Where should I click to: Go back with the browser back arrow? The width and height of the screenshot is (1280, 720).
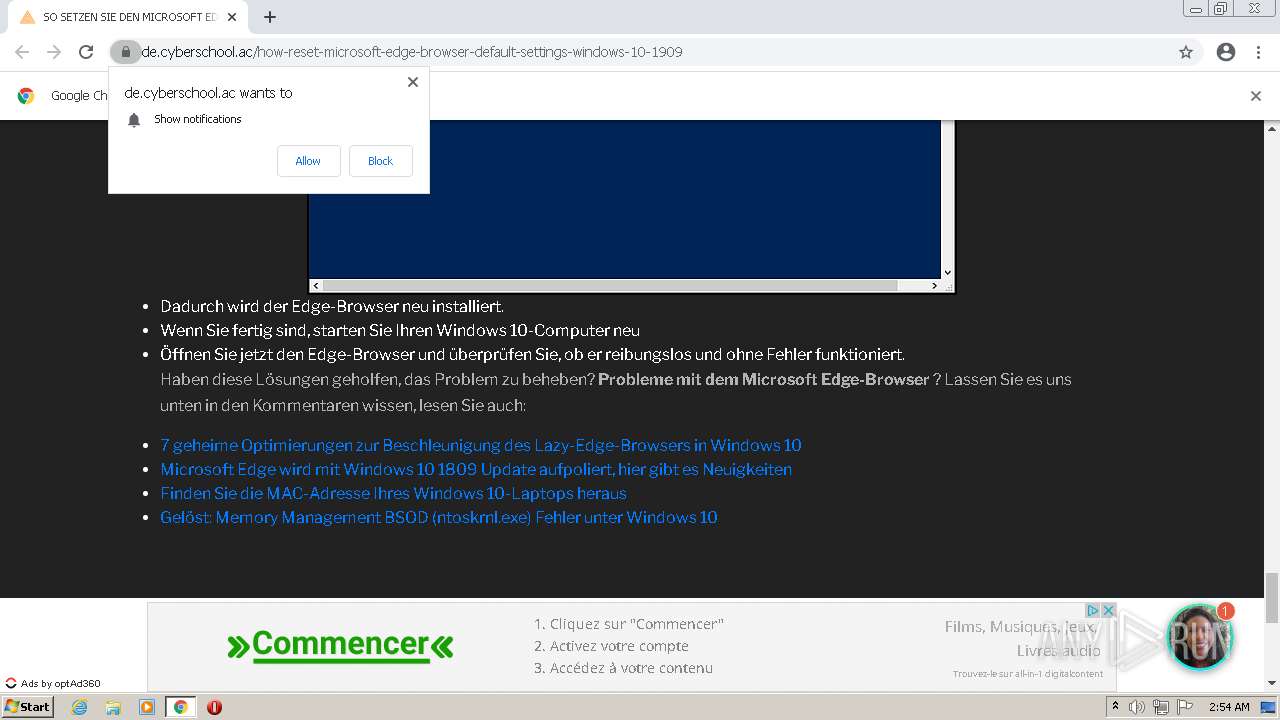click(22, 52)
